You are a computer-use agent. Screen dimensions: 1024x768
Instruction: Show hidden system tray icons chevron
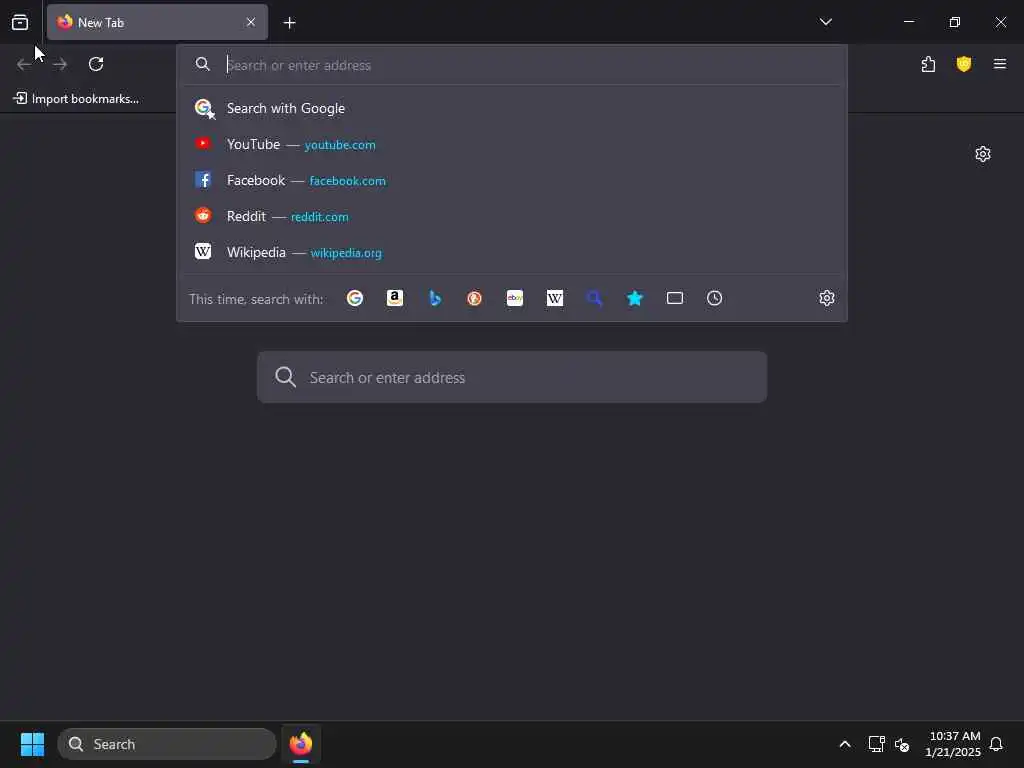(x=844, y=744)
